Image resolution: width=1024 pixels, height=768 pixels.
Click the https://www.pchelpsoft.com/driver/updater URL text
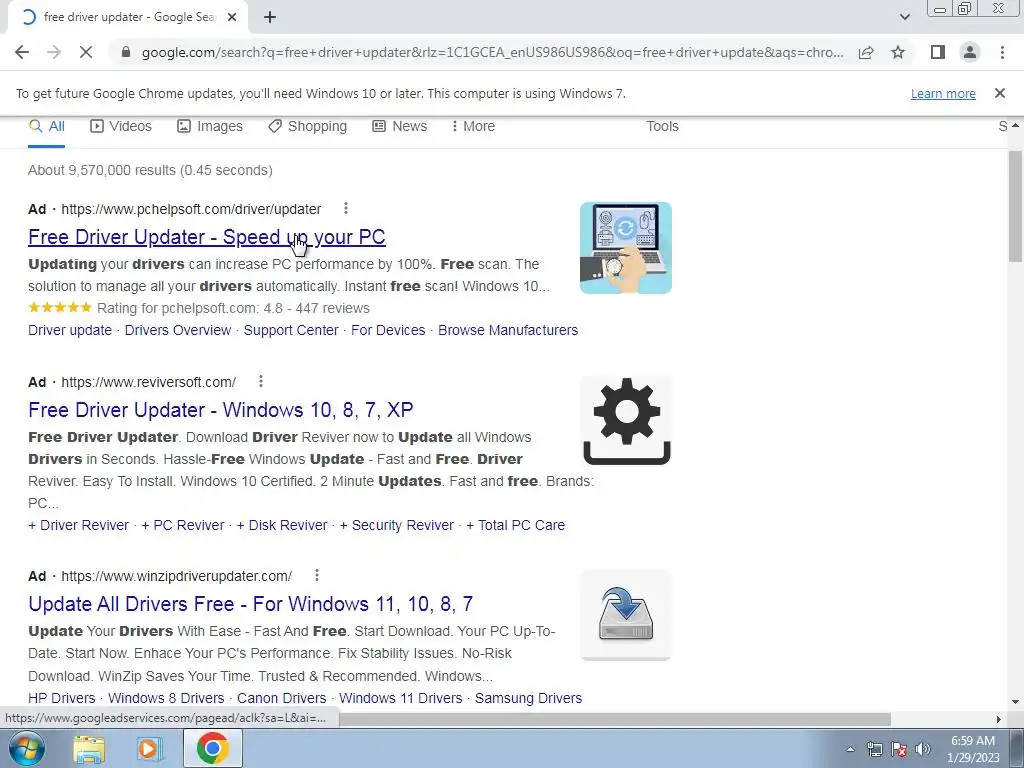191,209
